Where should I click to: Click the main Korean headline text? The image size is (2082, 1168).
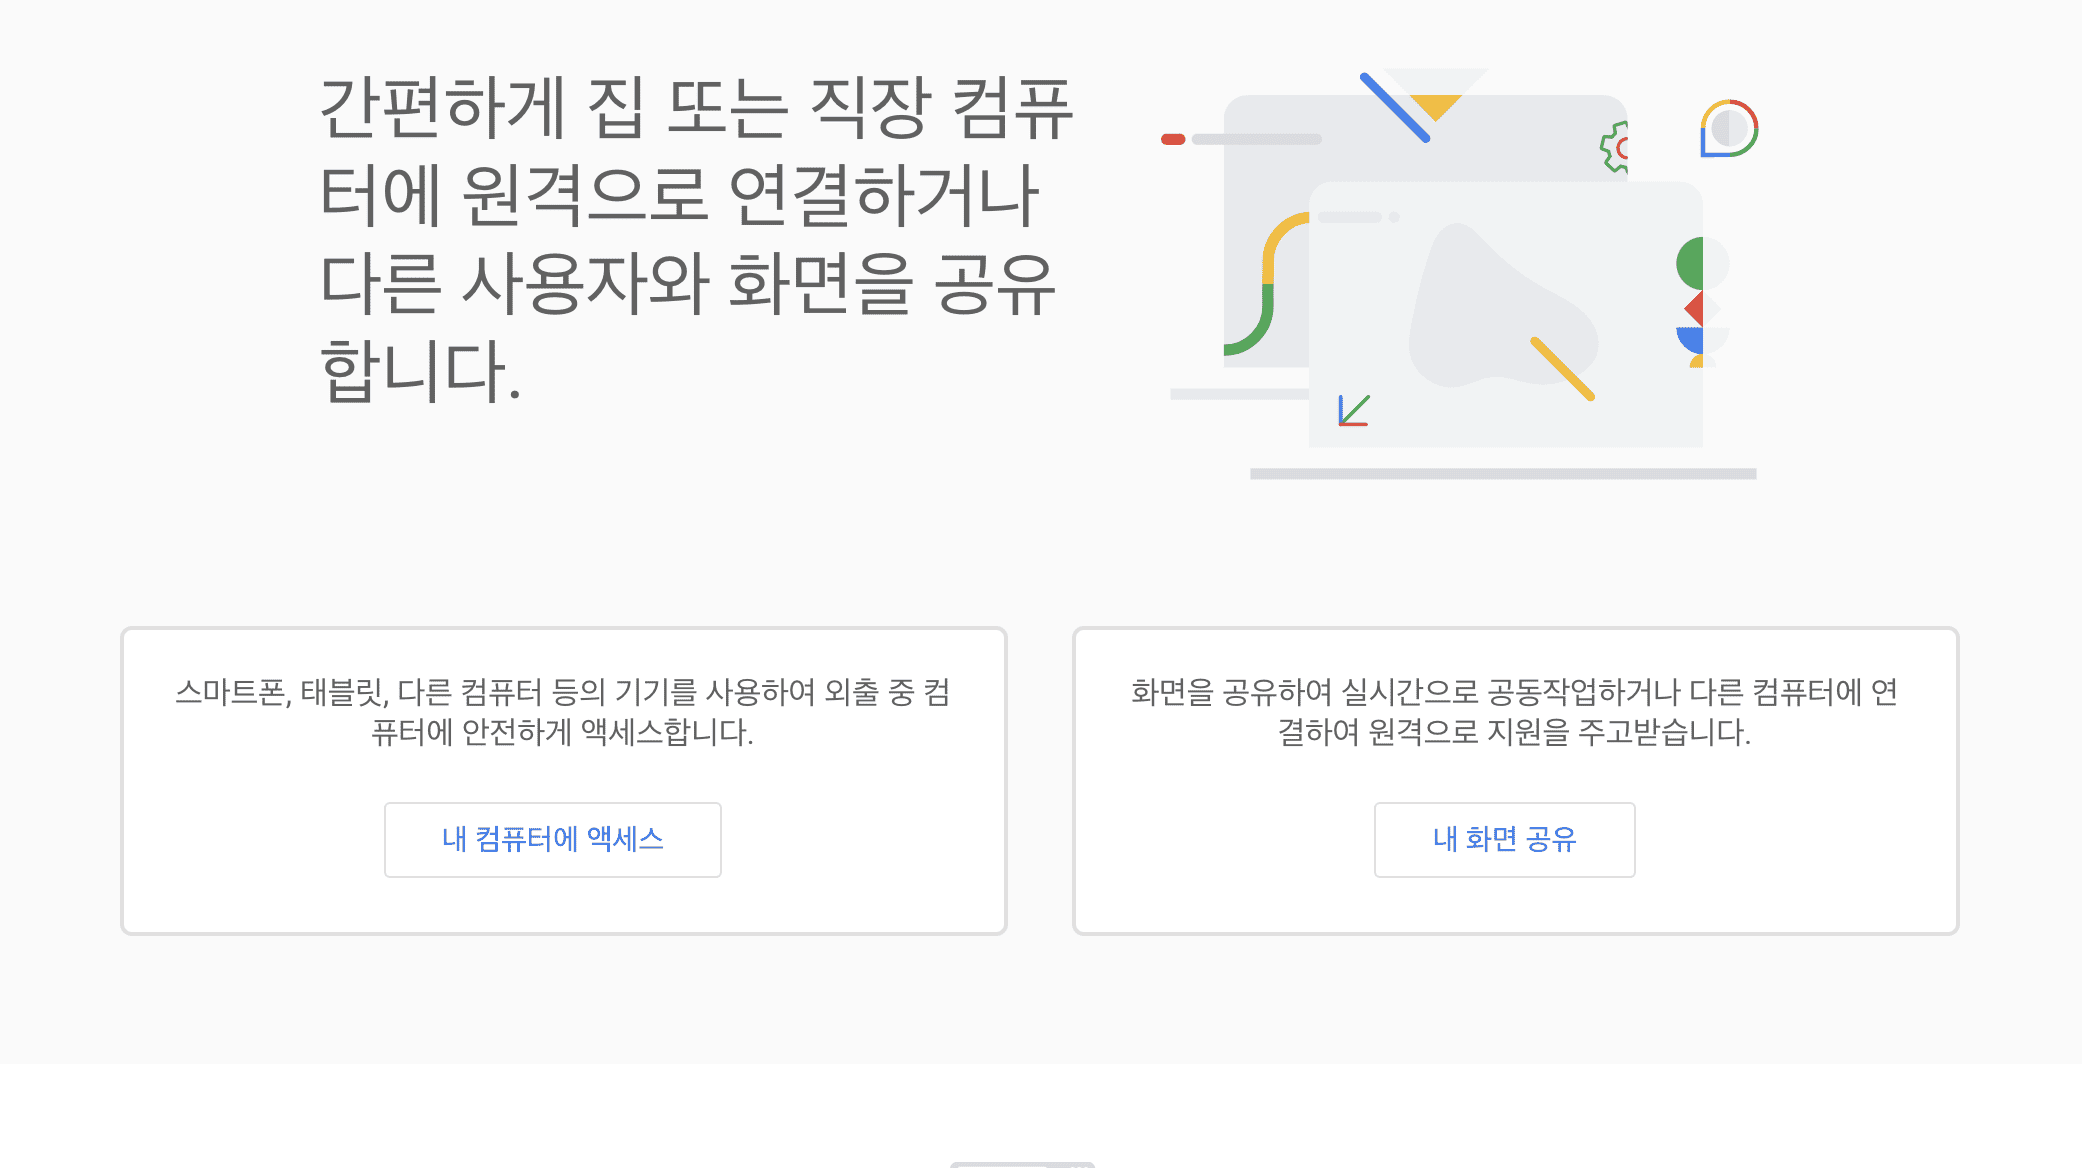point(696,238)
